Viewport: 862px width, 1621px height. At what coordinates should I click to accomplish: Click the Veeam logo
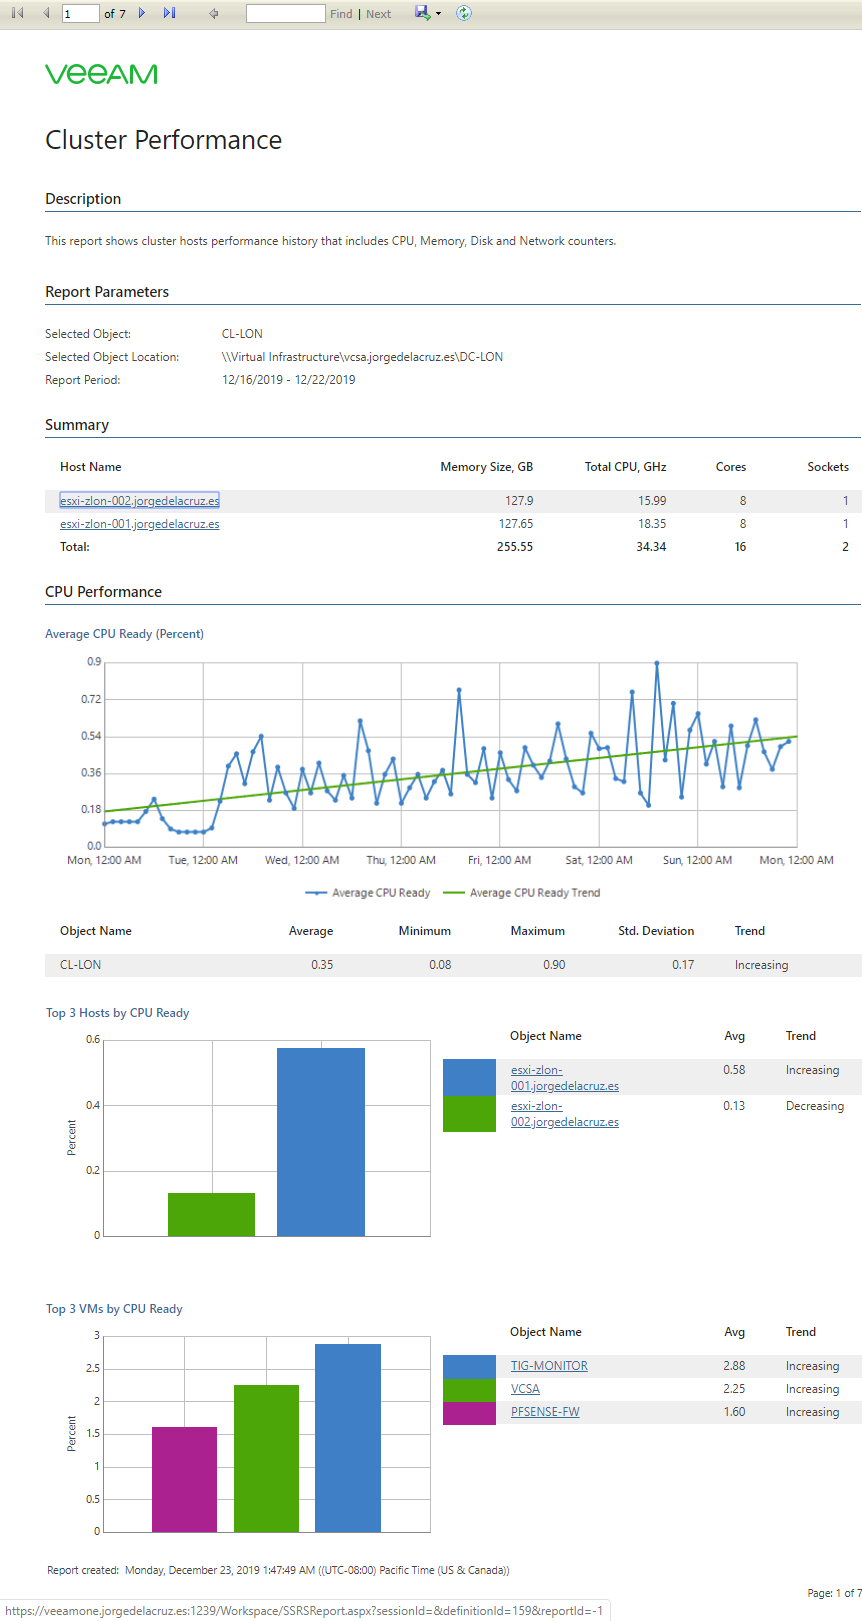[x=101, y=74]
